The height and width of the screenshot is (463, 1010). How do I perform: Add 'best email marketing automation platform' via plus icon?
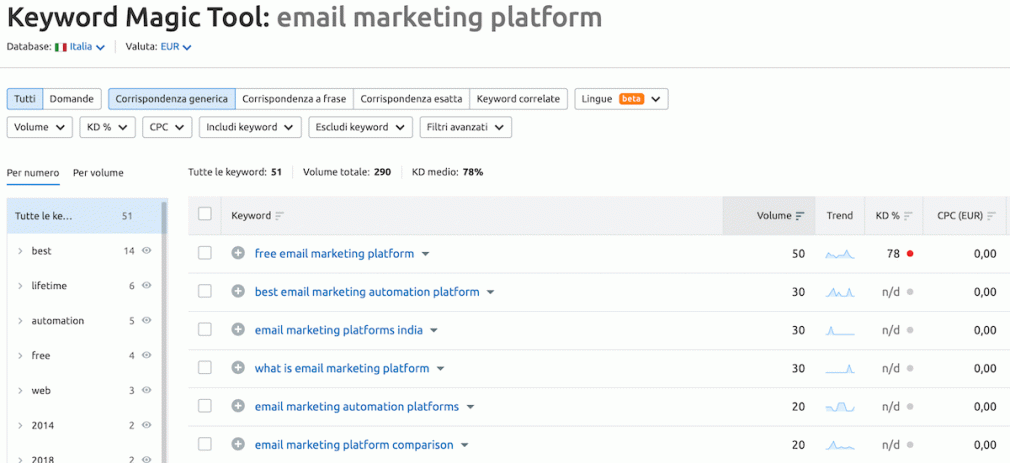click(x=238, y=292)
